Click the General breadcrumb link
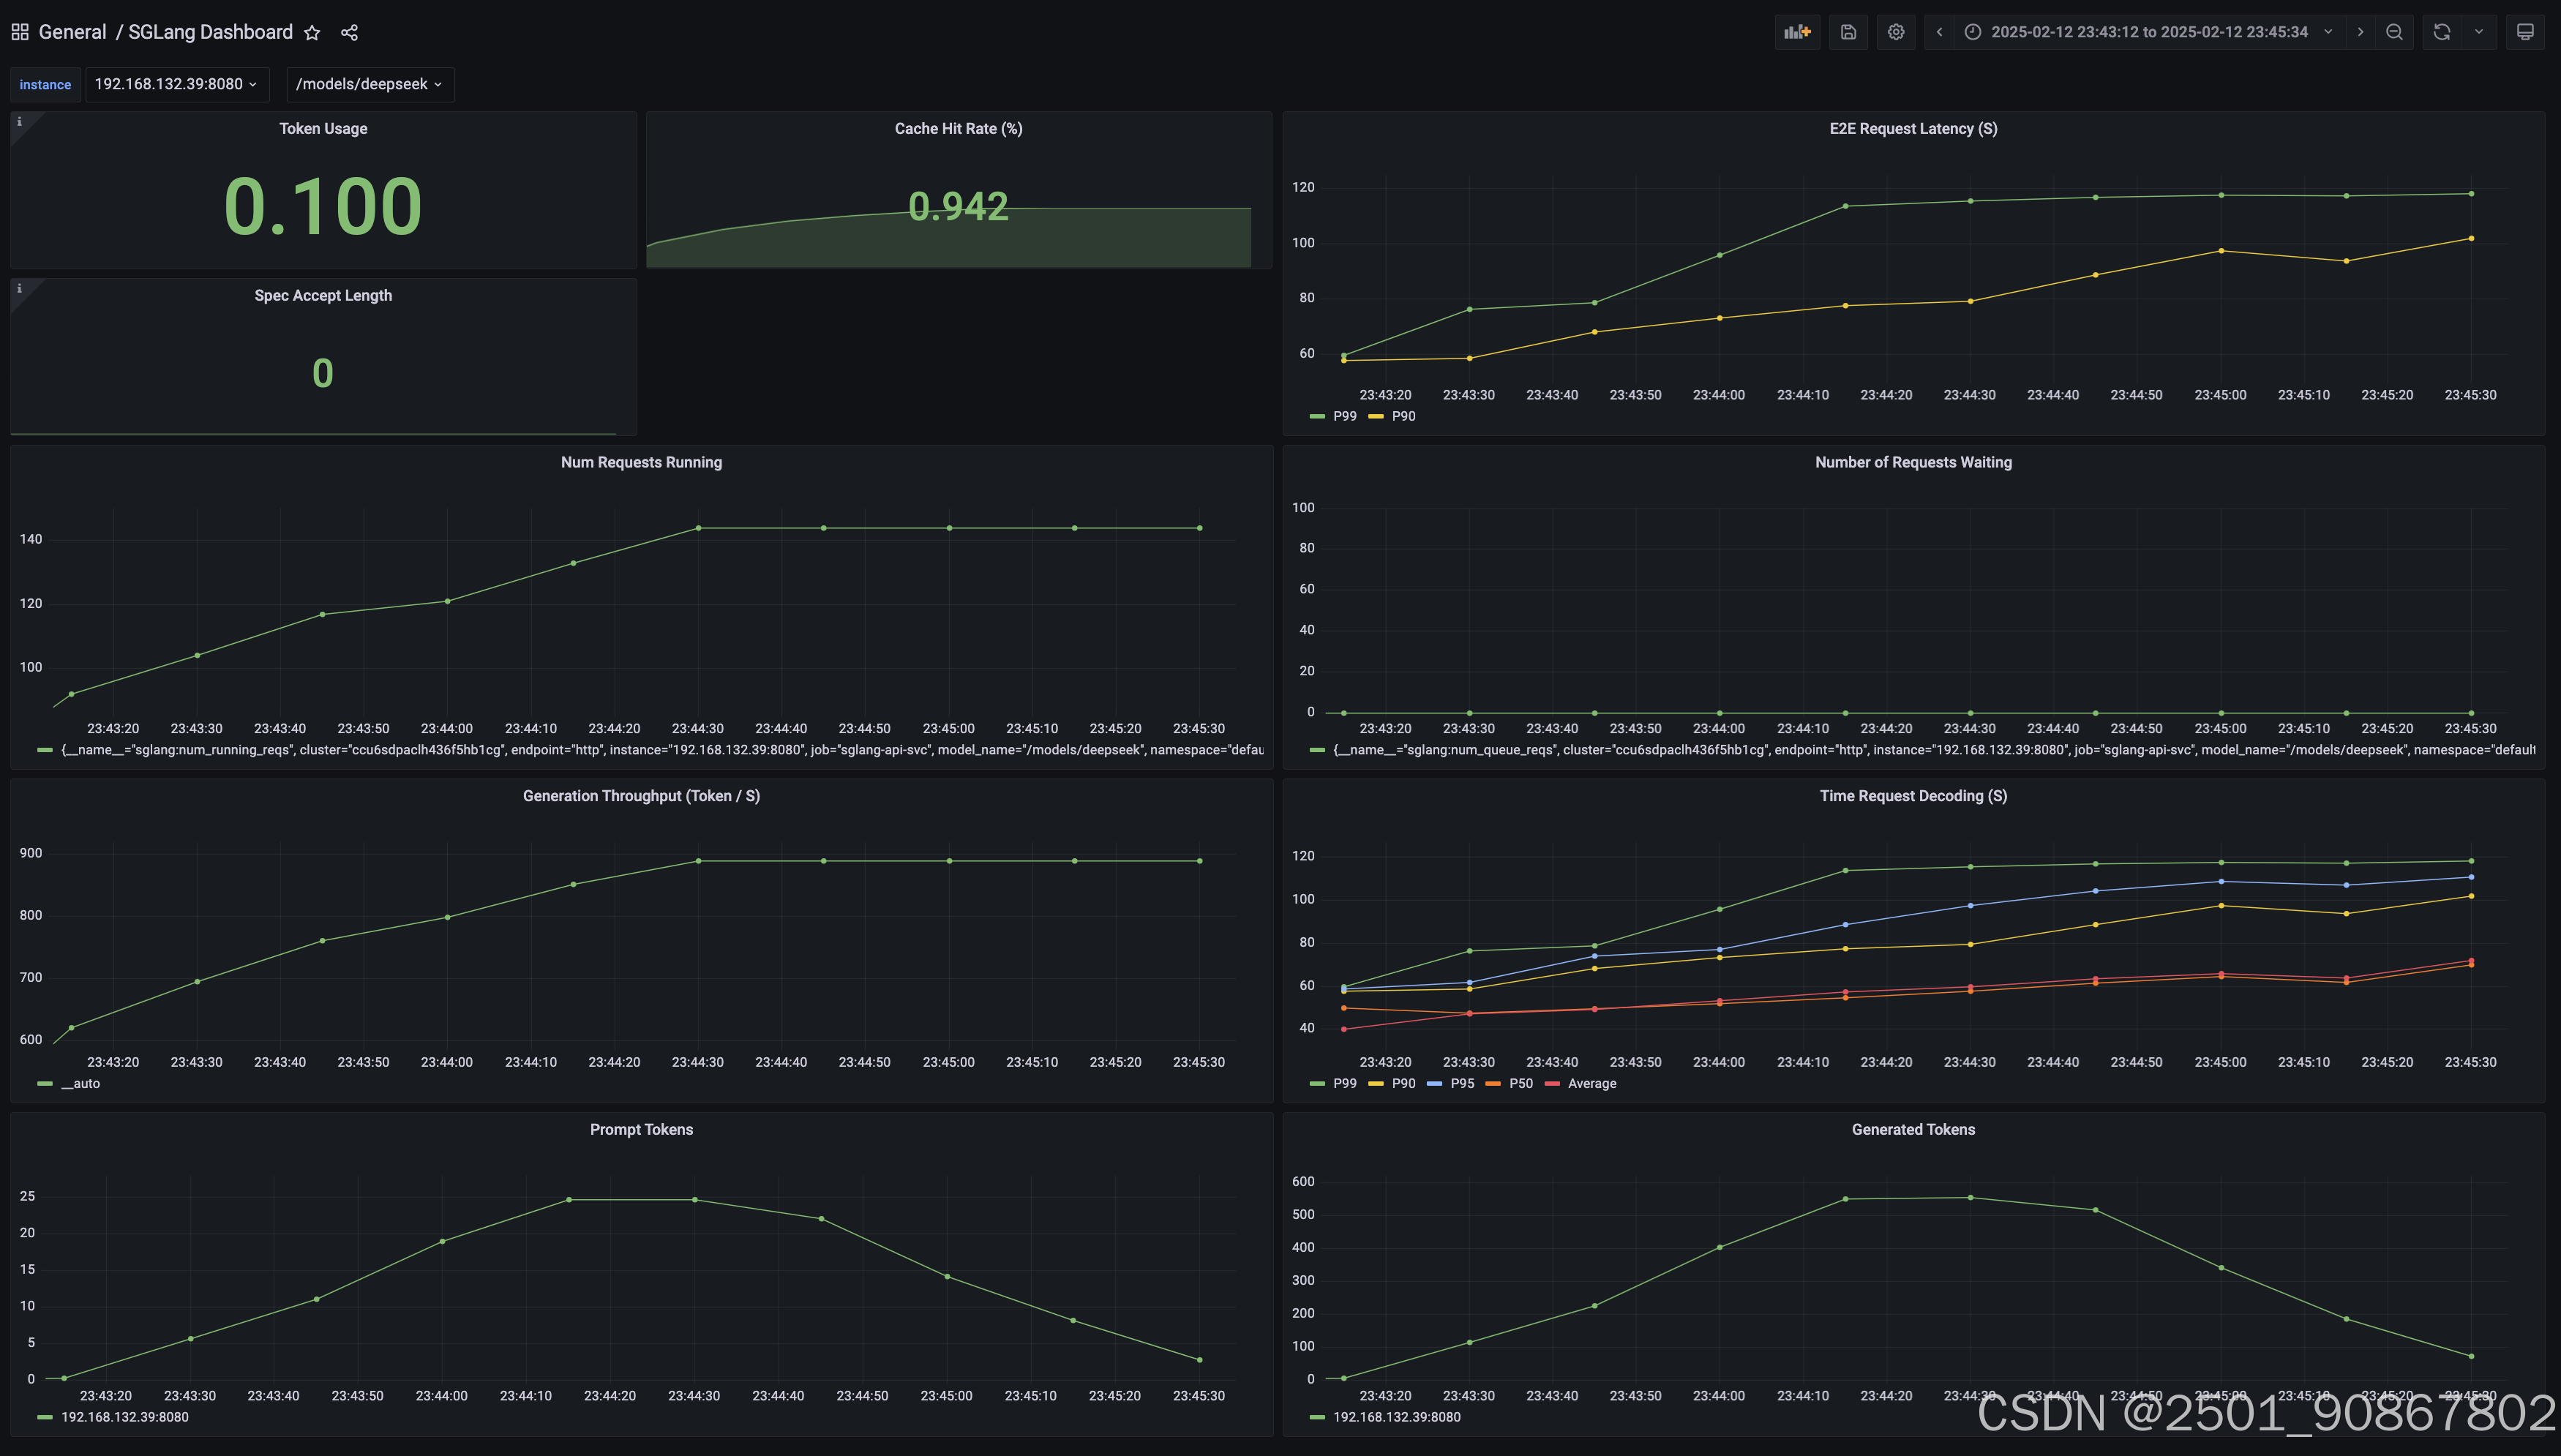This screenshot has width=2561, height=1456. [72, 32]
